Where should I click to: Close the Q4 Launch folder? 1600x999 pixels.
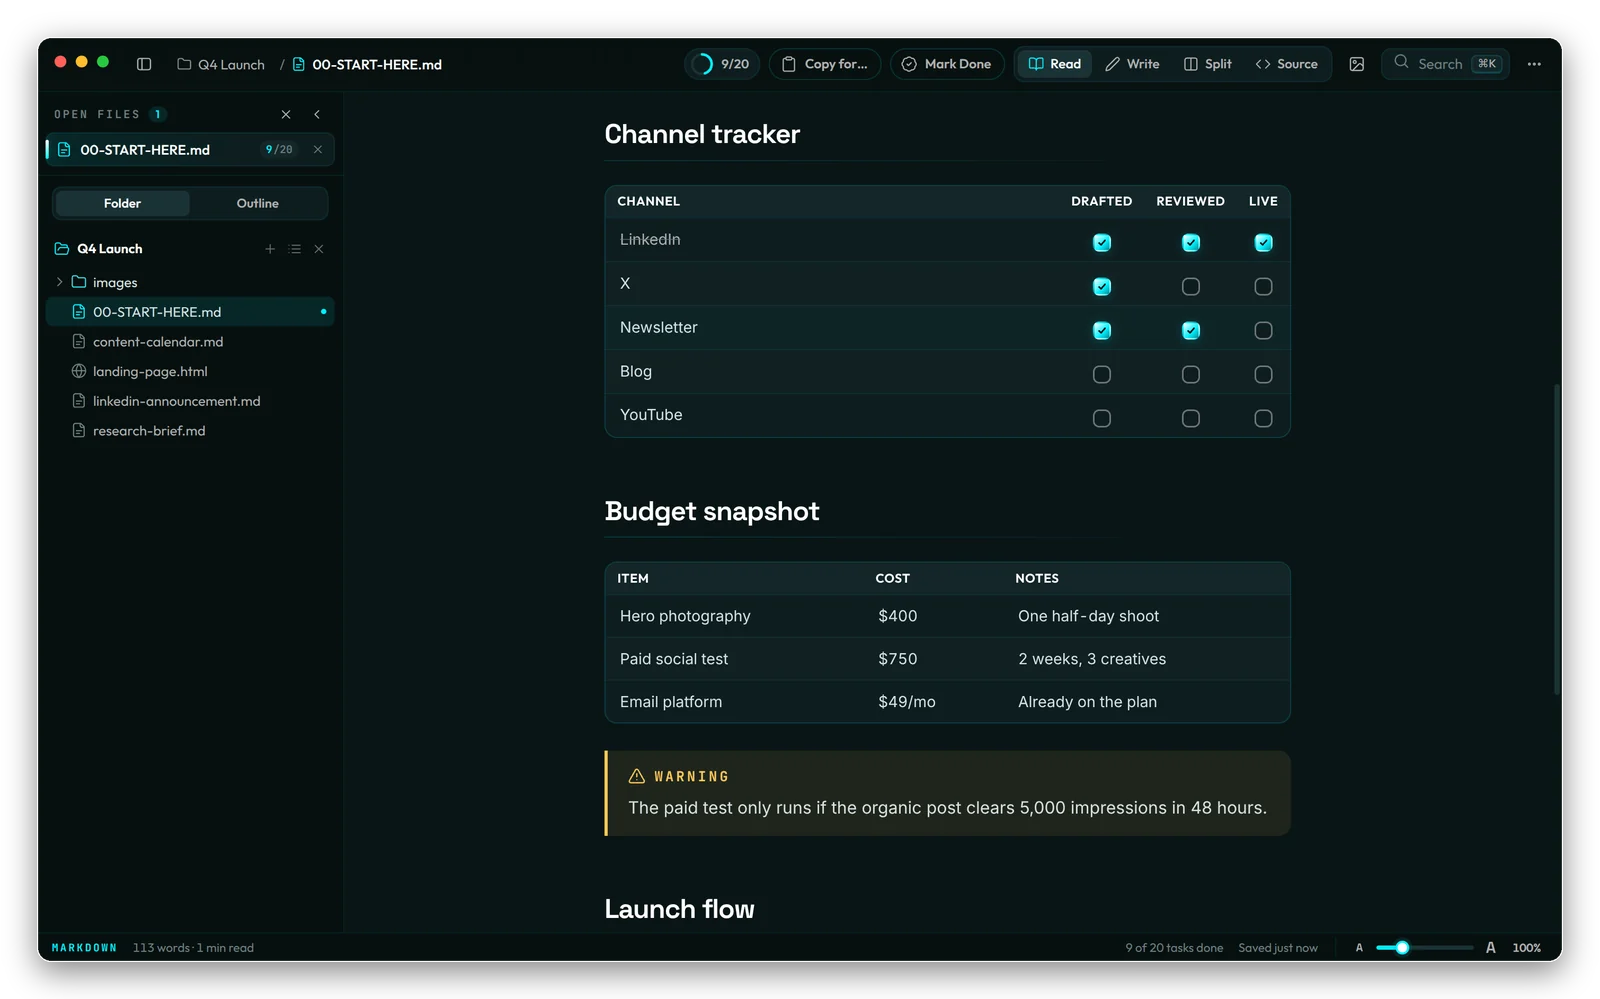[x=319, y=249]
